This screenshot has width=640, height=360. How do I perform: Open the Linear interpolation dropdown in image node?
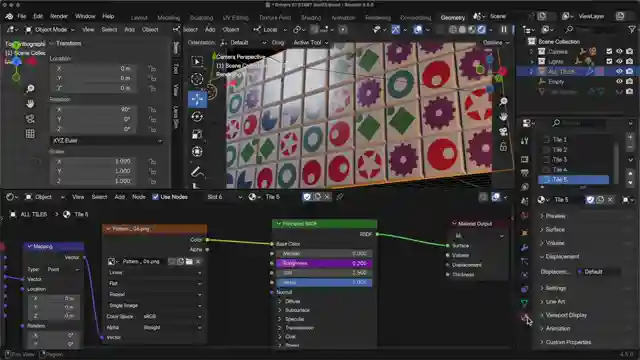point(155,272)
